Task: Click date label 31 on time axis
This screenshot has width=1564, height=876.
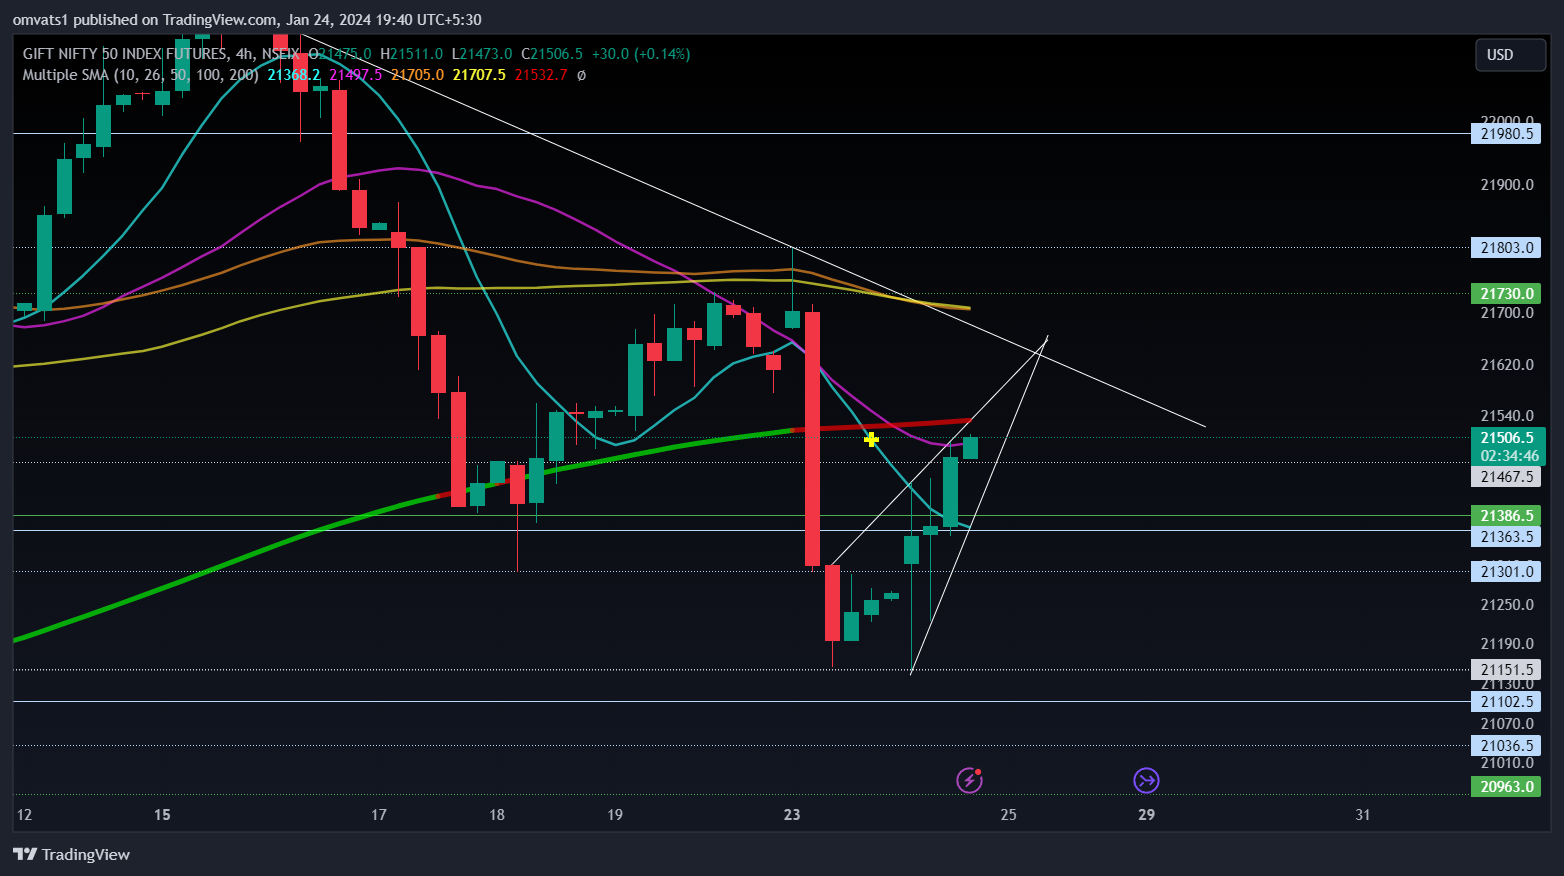Action: pyautogui.click(x=1362, y=815)
